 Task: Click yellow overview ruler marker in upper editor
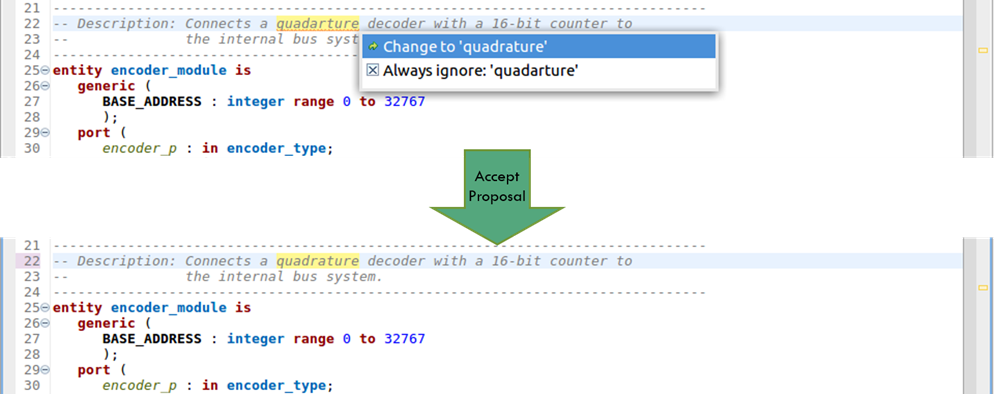[x=983, y=50]
